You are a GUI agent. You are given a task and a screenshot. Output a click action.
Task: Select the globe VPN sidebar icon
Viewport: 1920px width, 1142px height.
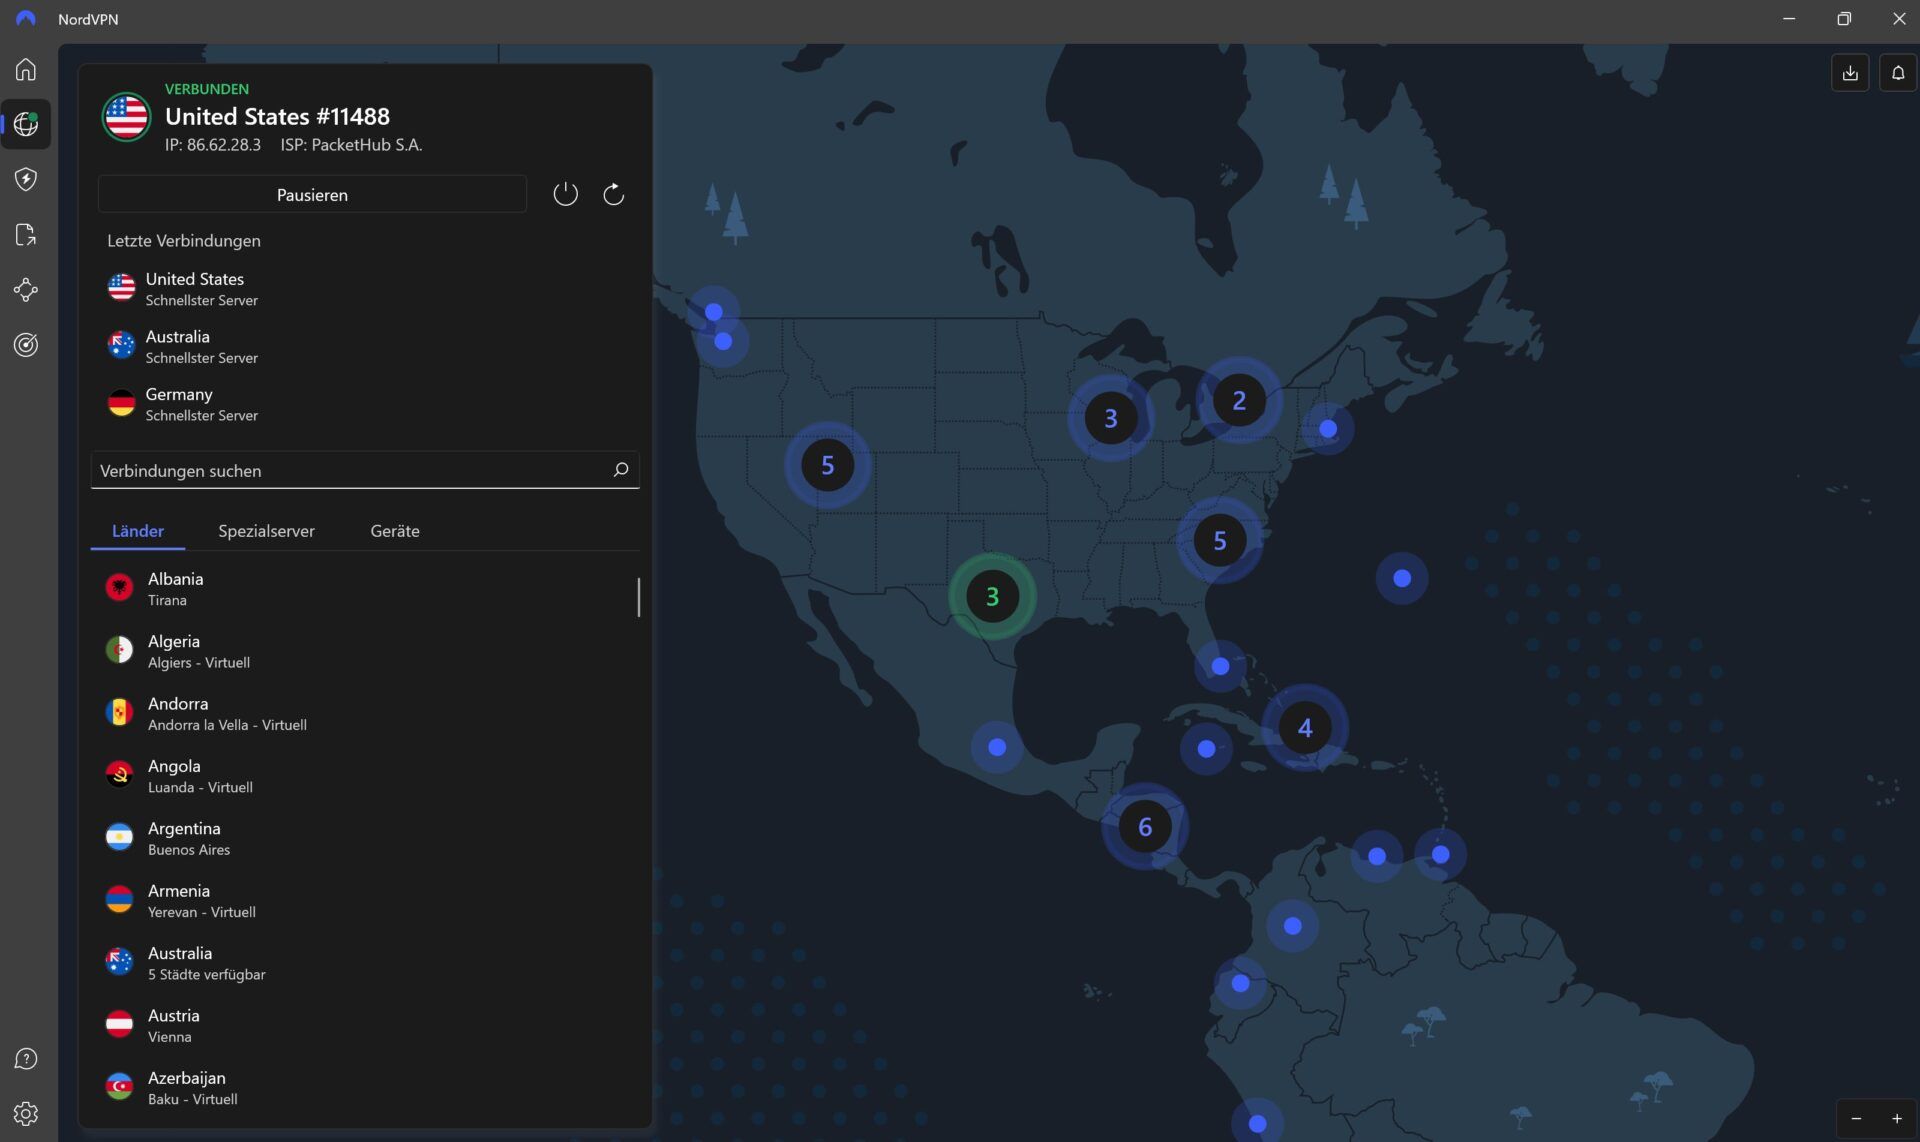click(26, 124)
